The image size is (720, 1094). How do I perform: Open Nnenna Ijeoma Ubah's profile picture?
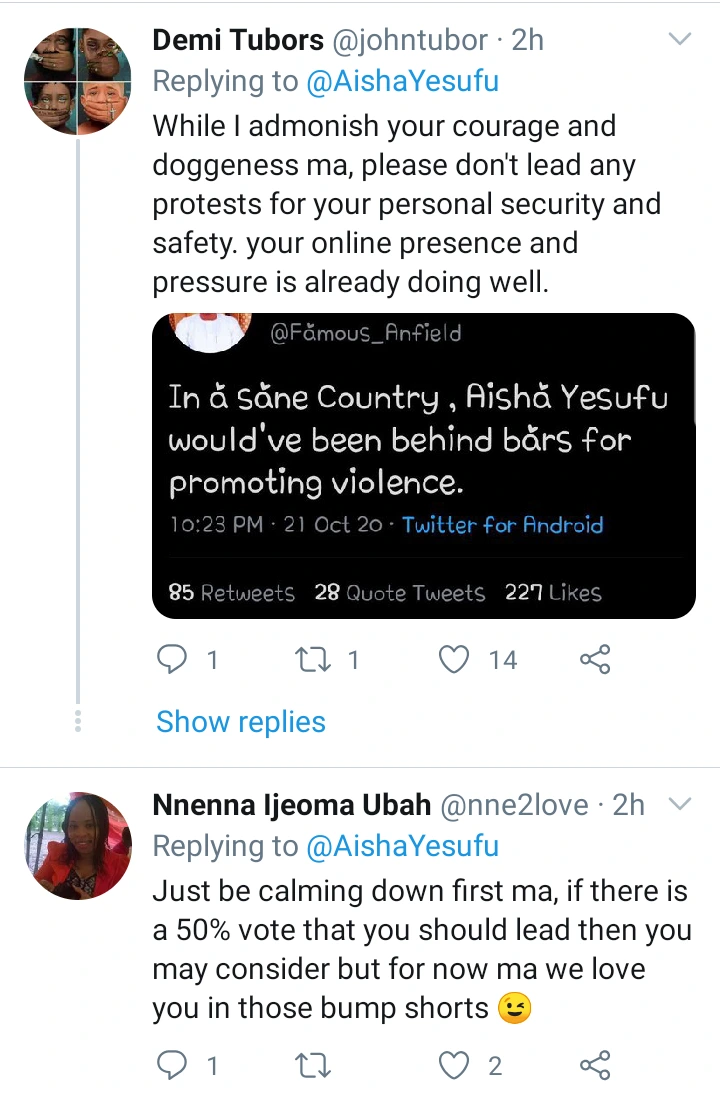[78, 845]
